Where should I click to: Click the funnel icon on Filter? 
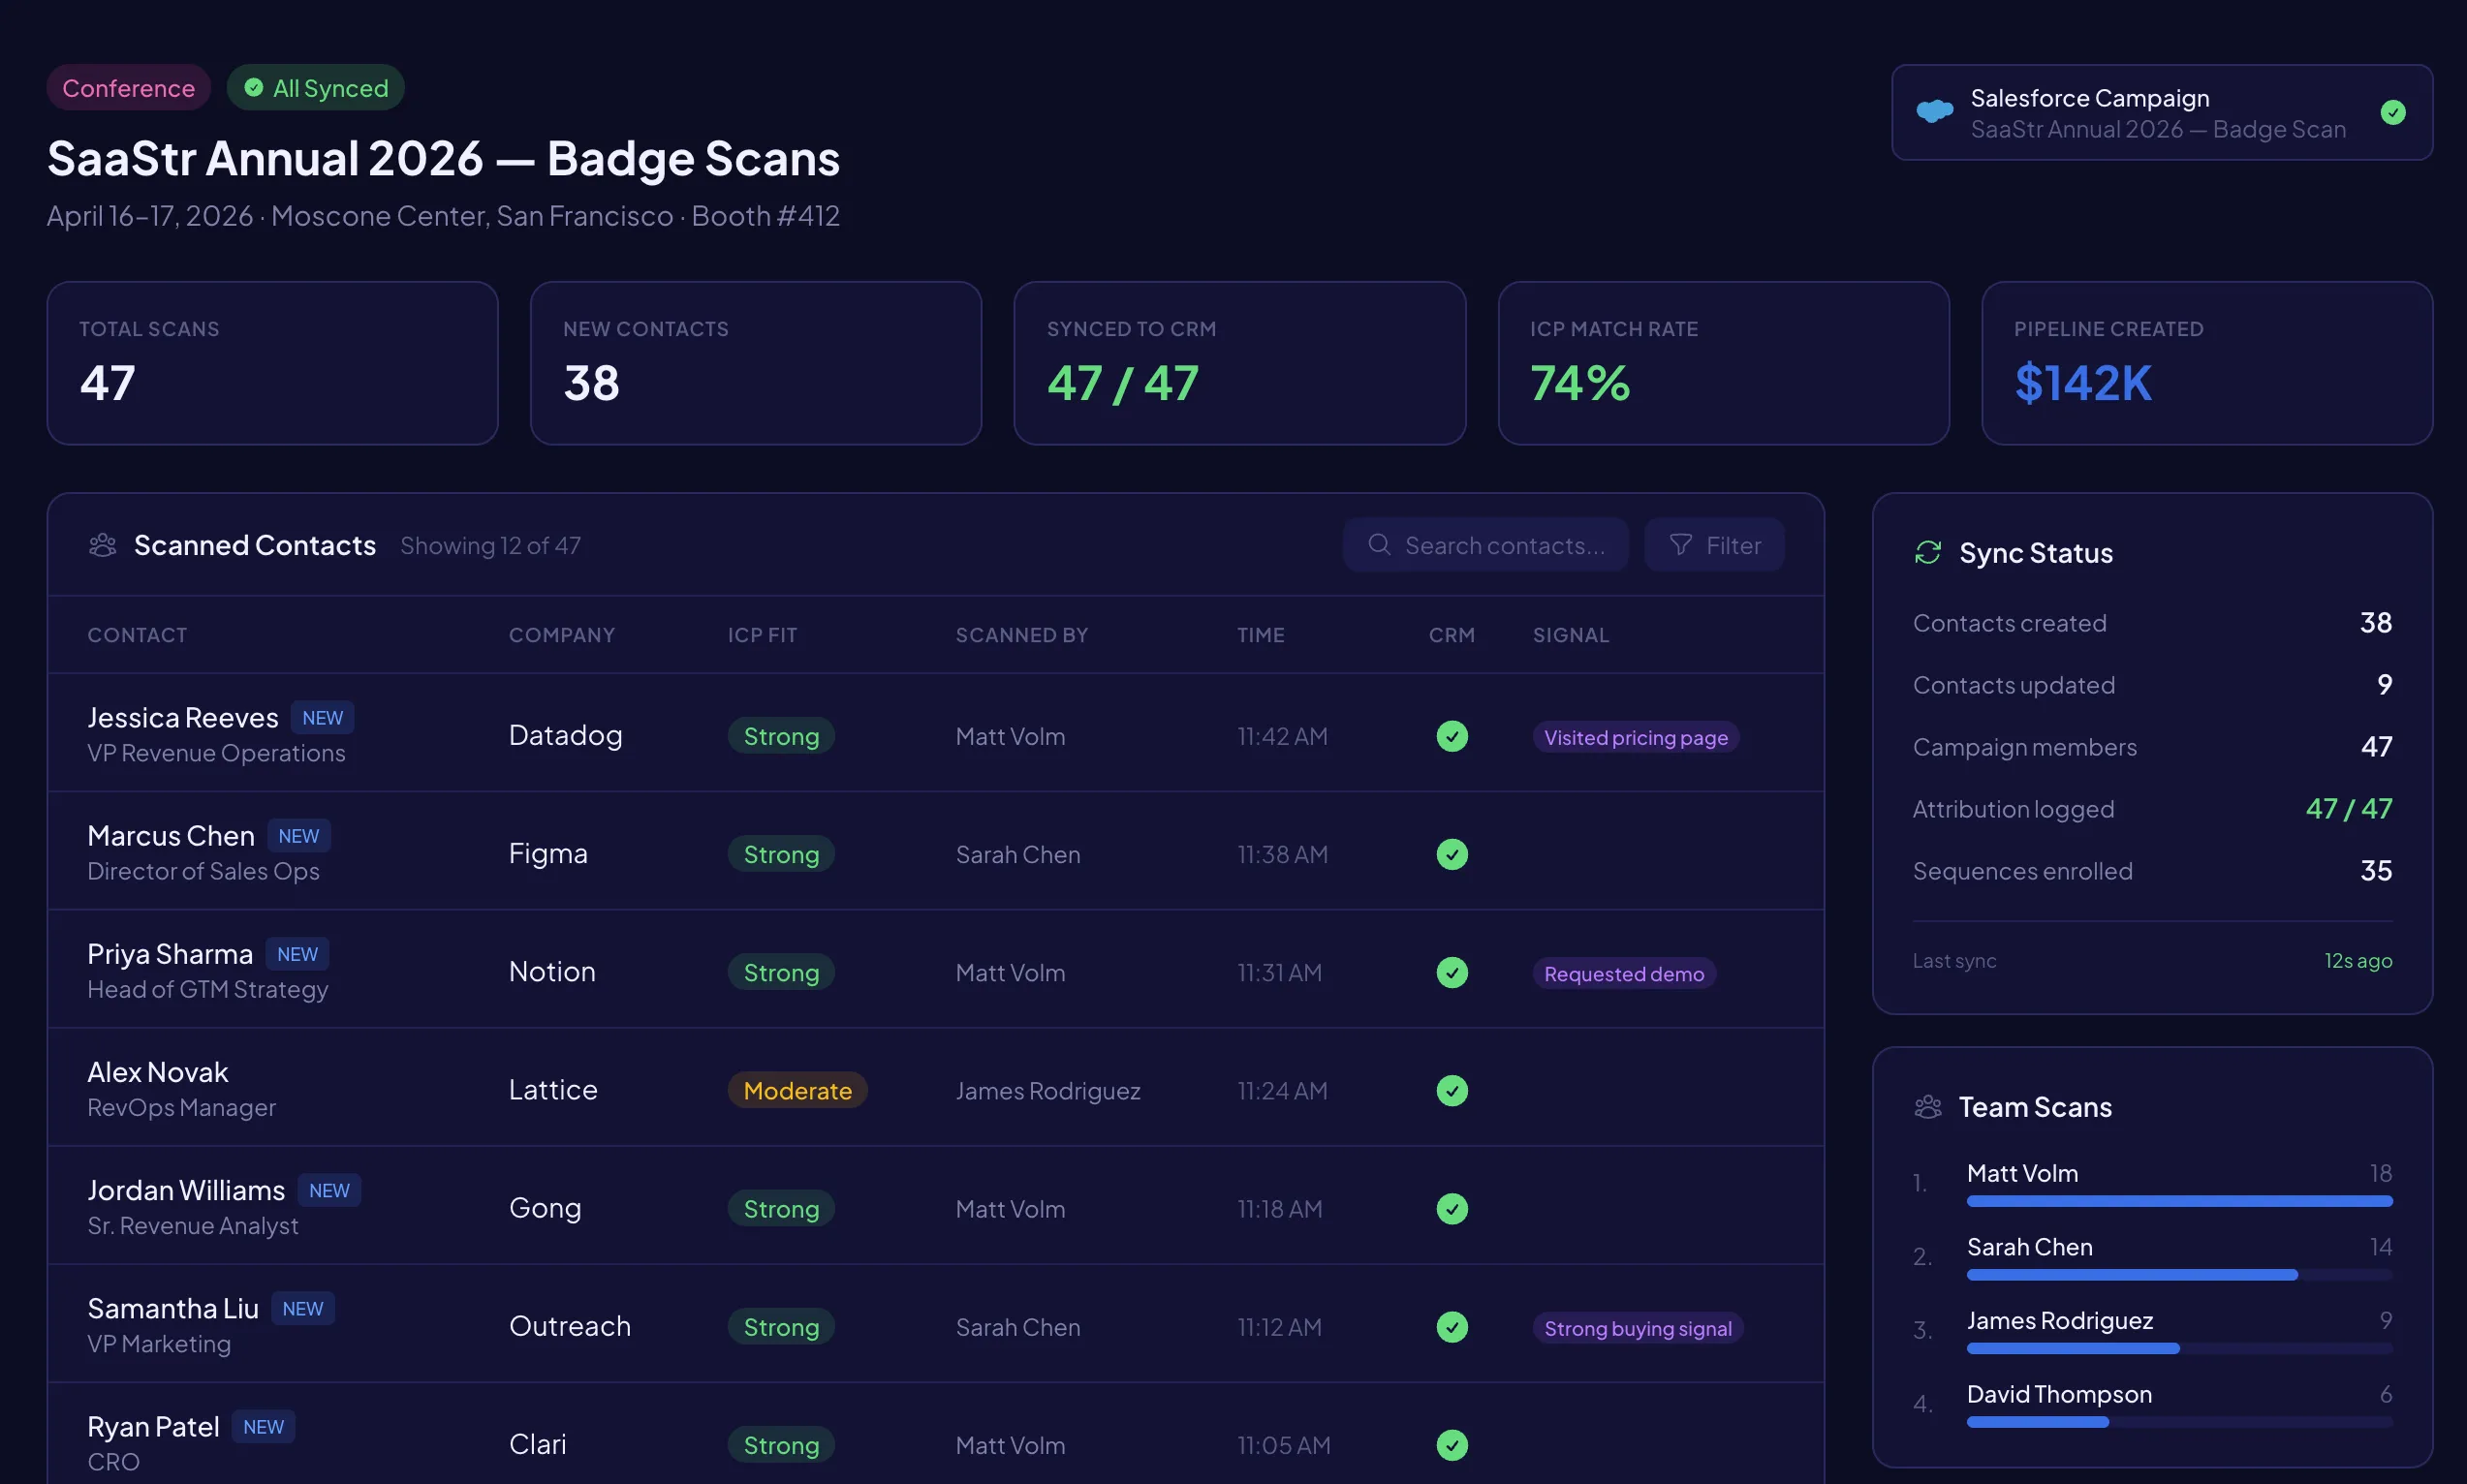pyautogui.click(x=1680, y=544)
